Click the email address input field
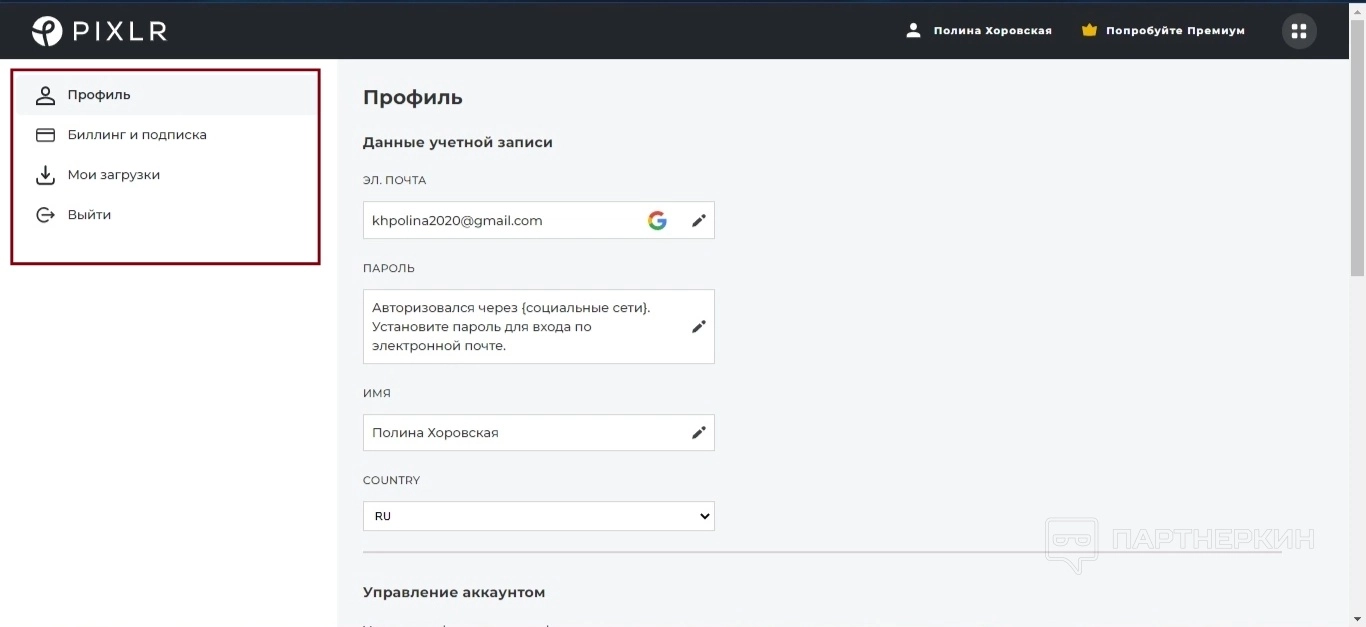Image resolution: width=1366 pixels, height=627 pixels. click(500, 221)
